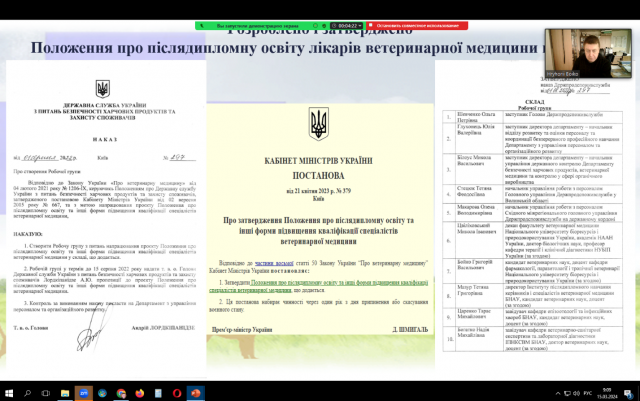Screen dimensions: 640x401
Task: Click the green screen-sharing status bar
Action: [257, 25]
